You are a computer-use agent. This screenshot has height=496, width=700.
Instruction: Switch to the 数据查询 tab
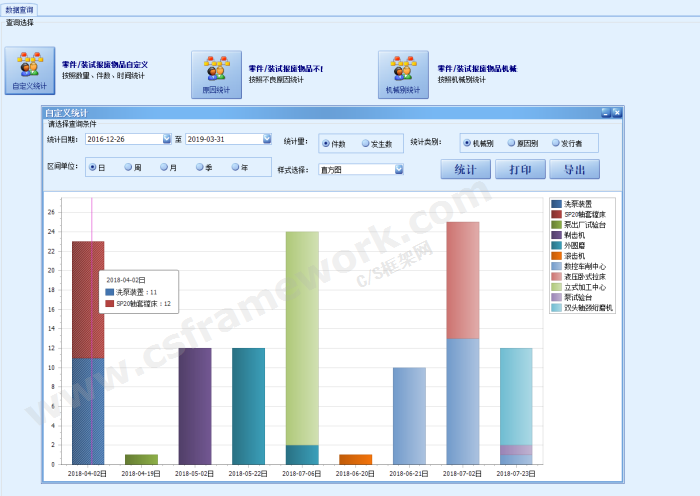[x=20, y=9]
